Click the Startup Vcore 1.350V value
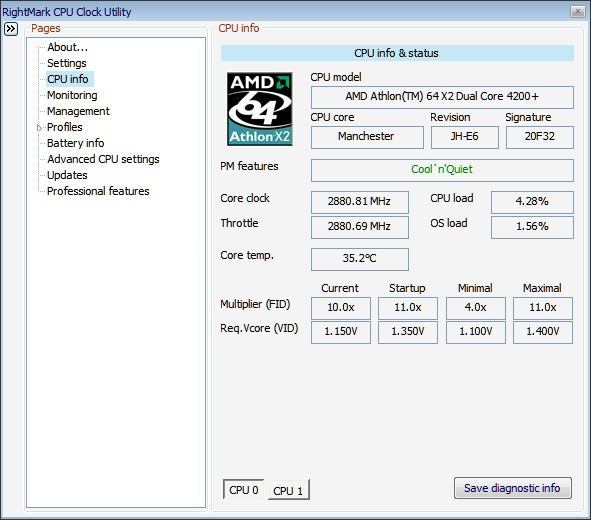This screenshot has width=591, height=520. [408, 332]
